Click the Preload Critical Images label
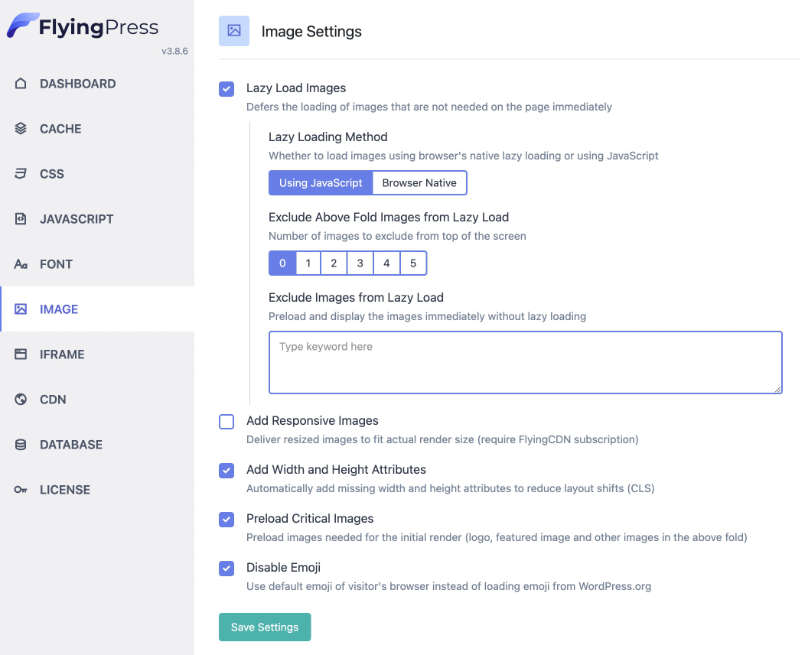The image size is (800, 655). pos(310,518)
